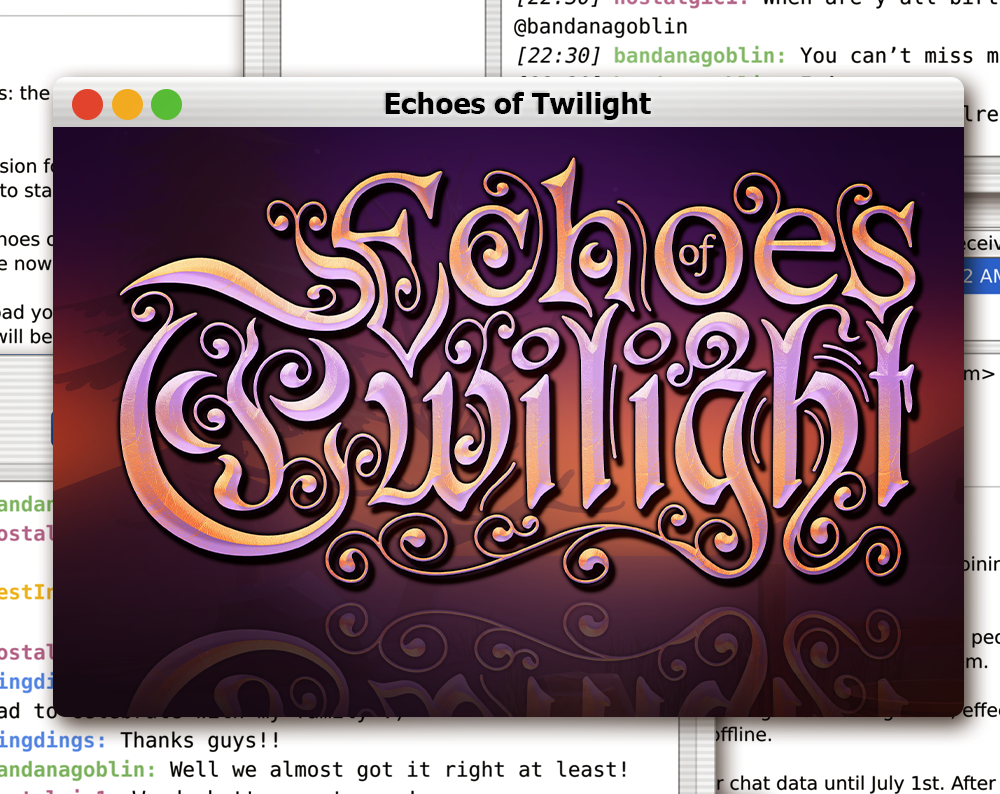
Task: Click the Echoes of Twilight splash logo artwork
Action: (x=518, y=370)
